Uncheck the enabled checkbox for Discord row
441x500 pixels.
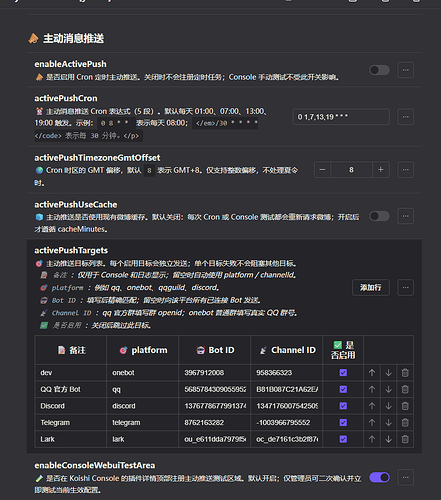343,406
